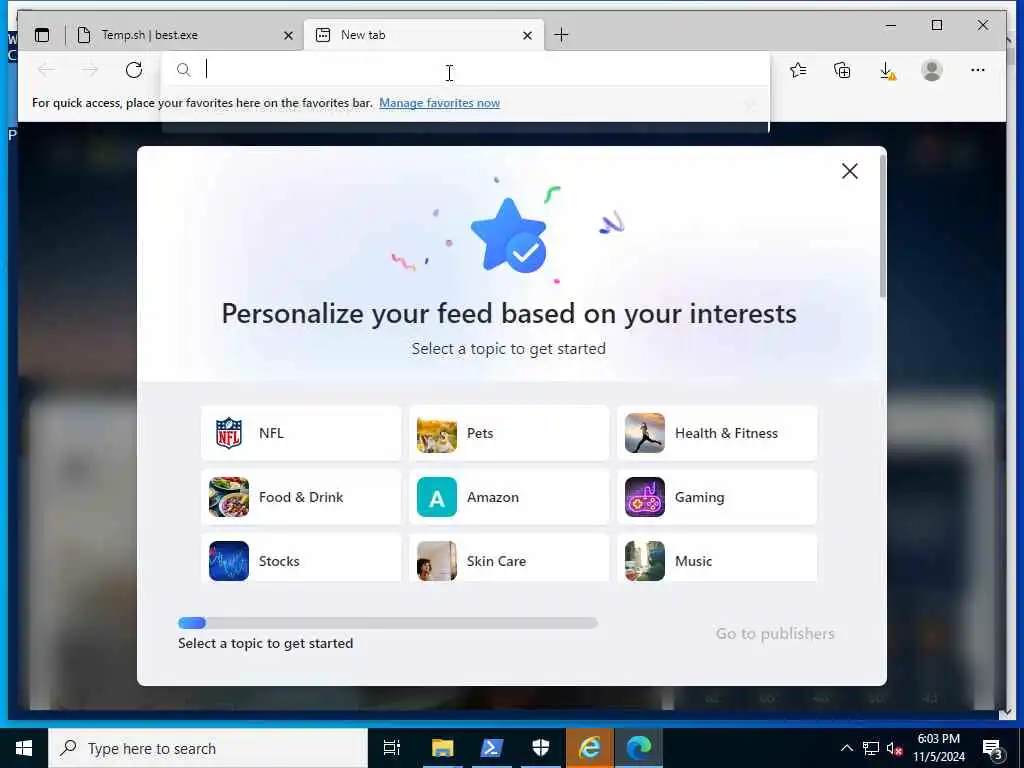Close the personalize feed dialog
Viewport: 1024px width, 768px height.
click(x=850, y=171)
